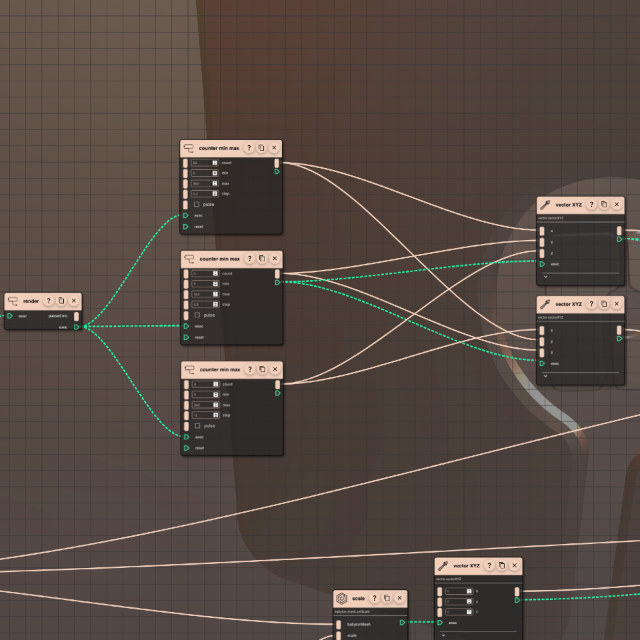Click the render node's exec output port
640x640 pixels.
coord(76,327)
